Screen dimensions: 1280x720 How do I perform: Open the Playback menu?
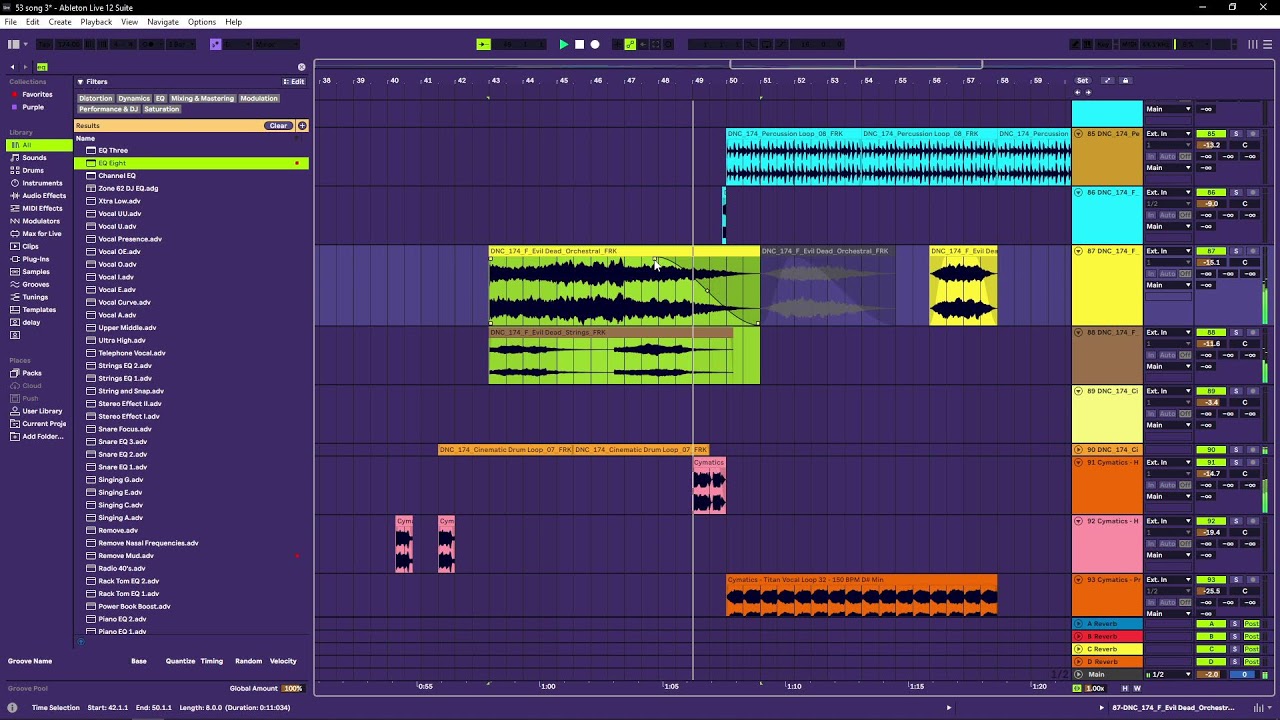(x=96, y=22)
